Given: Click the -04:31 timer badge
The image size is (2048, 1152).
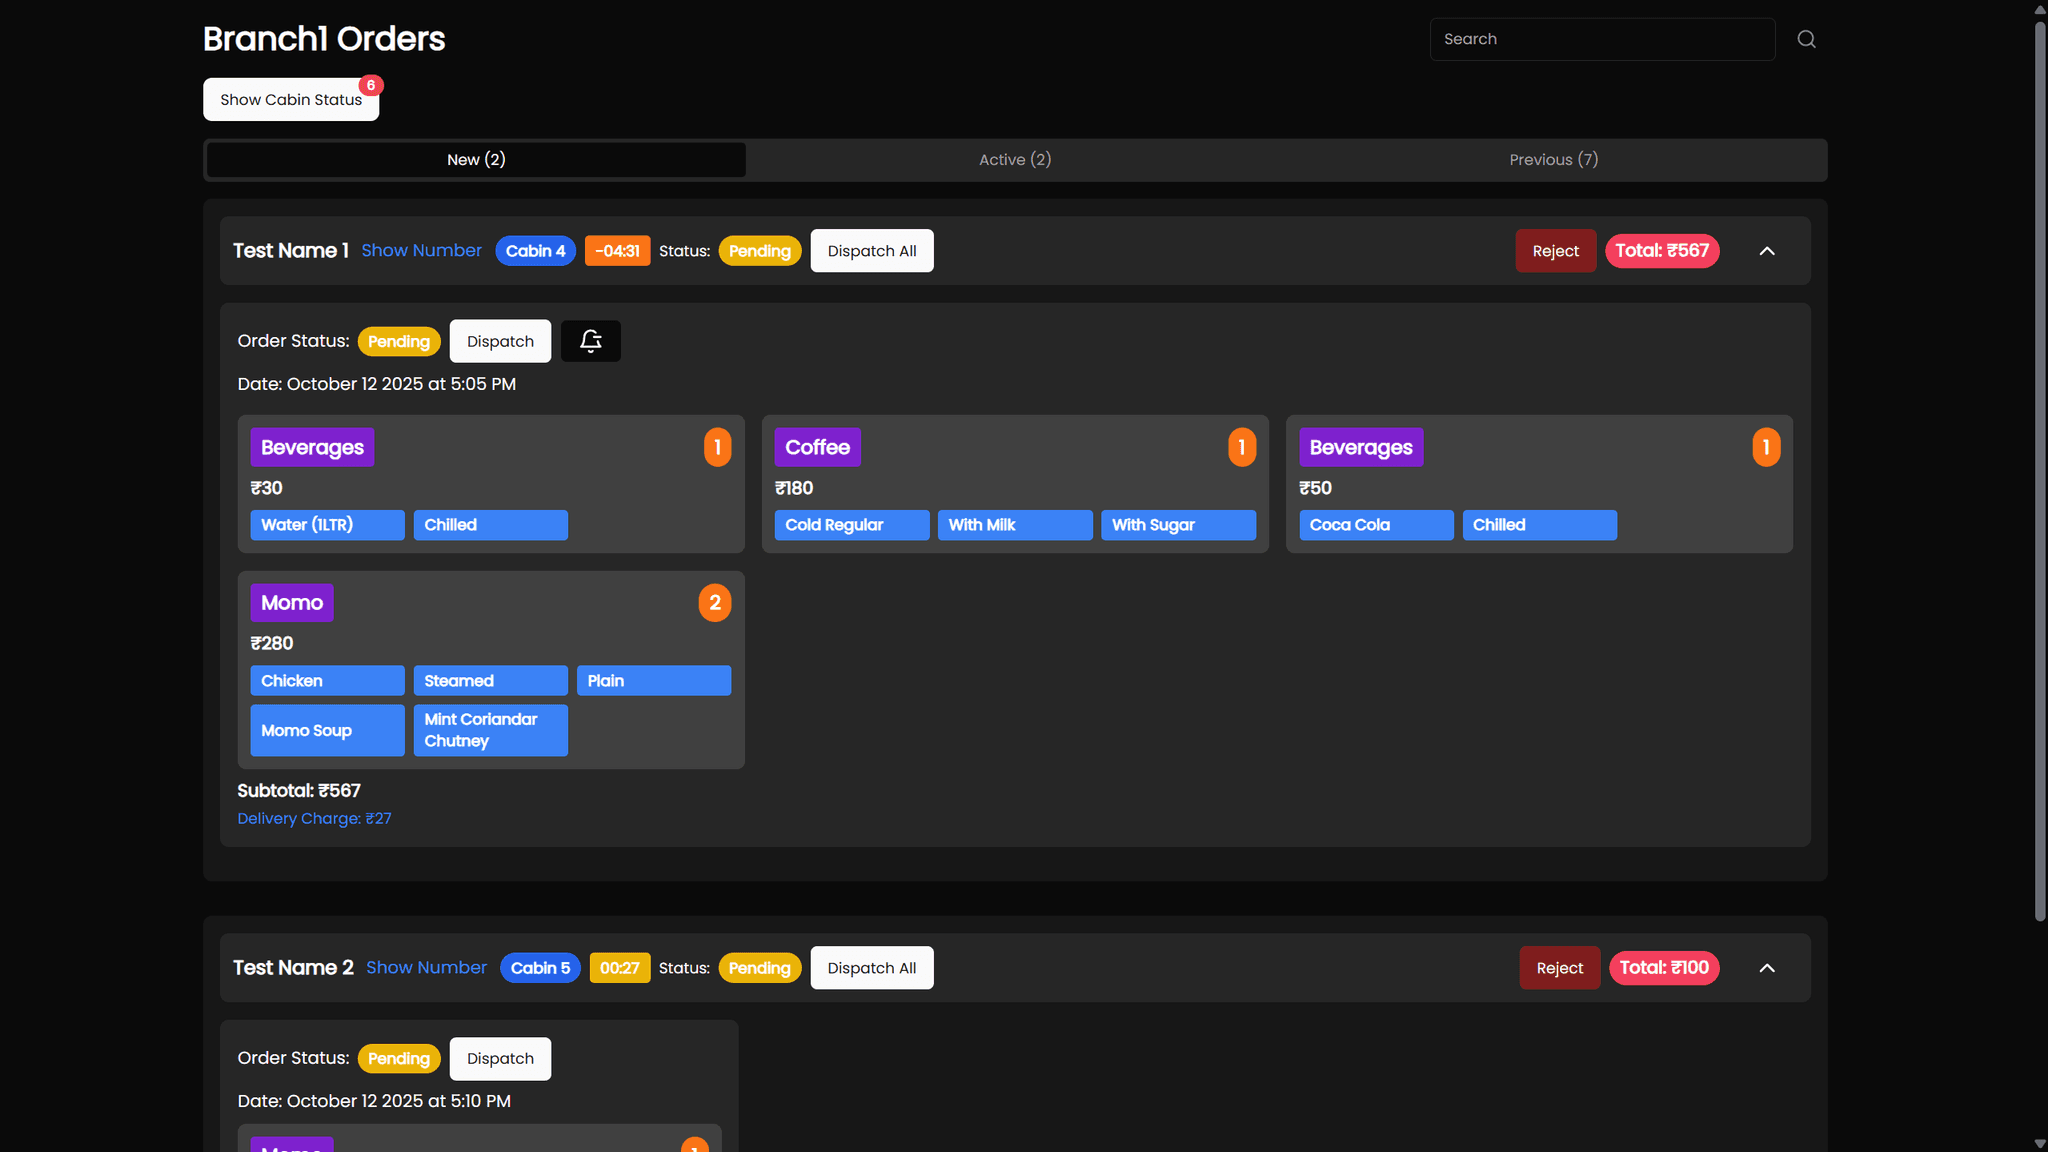Looking at the screenshot, I should [x=617, y=251].
